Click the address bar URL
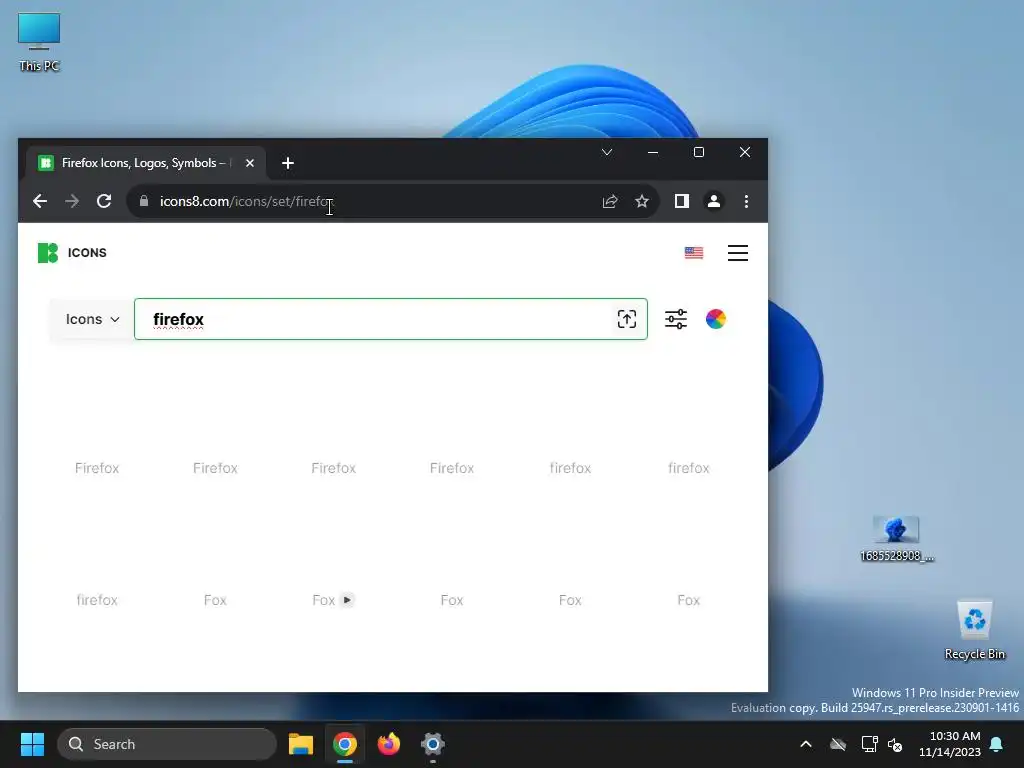The height and width of the screenshot is (768, 1024). click(x=246, y=201)
